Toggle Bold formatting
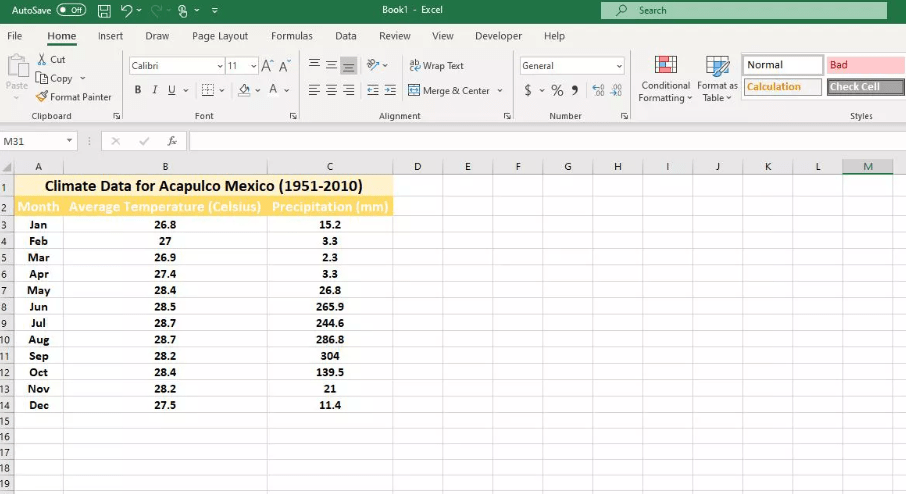Screen dimensions: 906x494 pyautogui.click(x=138, y=90)
